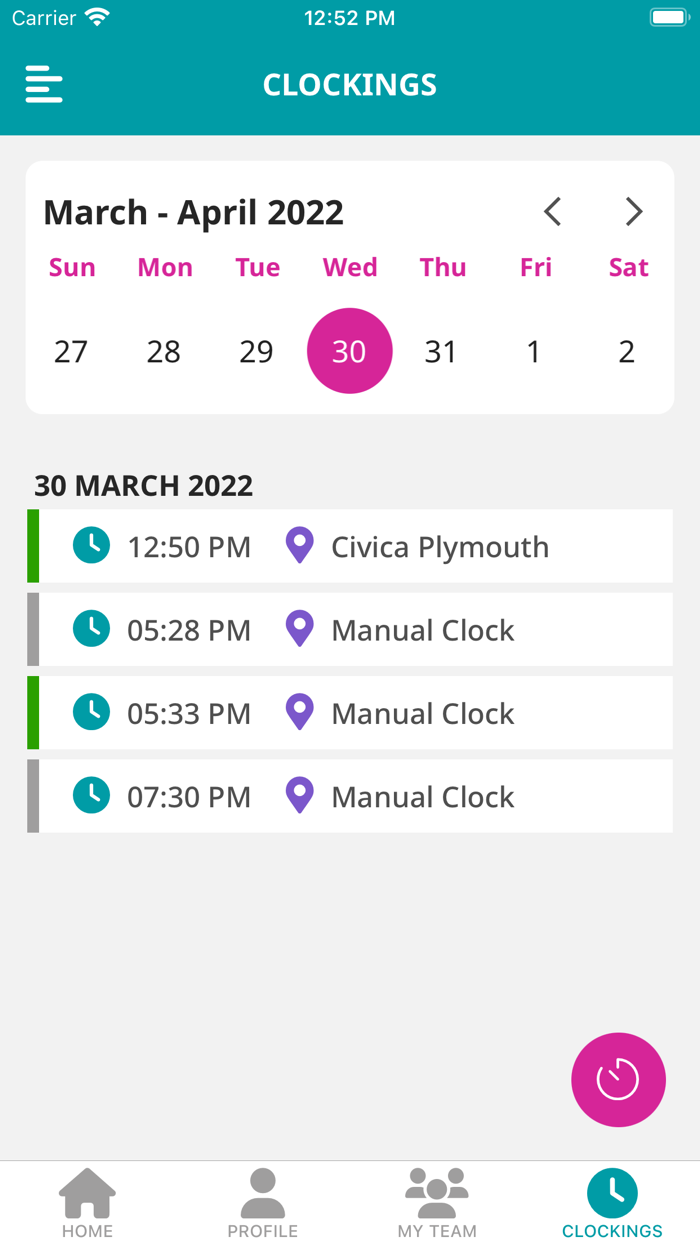Click the pink clock history floating button
This screenshot has width=700, height=1244.
(618, 1080)
